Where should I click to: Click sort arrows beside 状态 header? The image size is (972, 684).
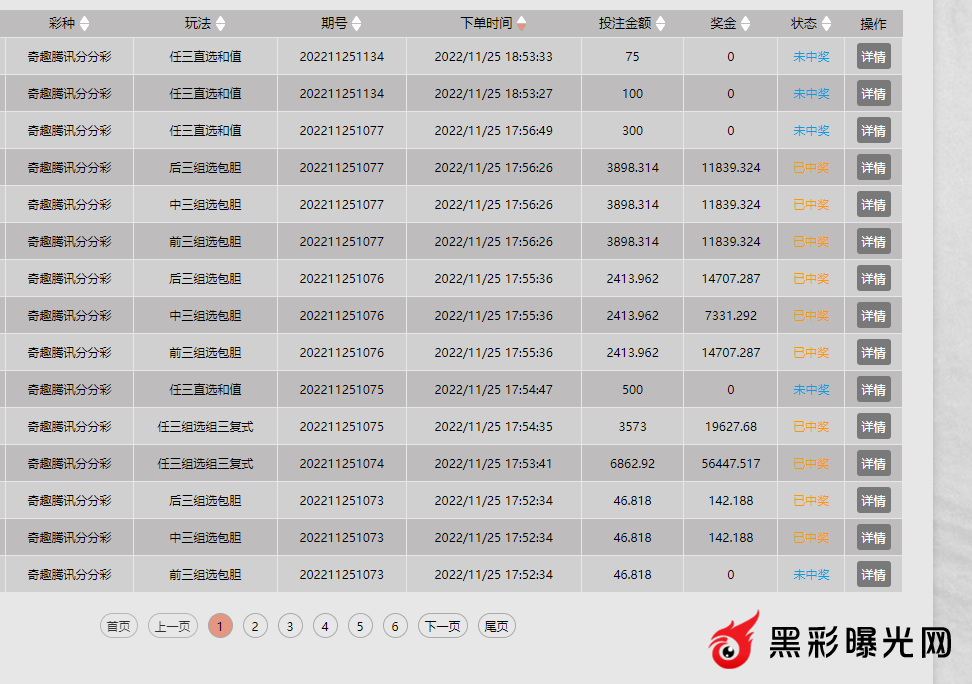(x=826, y=24)
